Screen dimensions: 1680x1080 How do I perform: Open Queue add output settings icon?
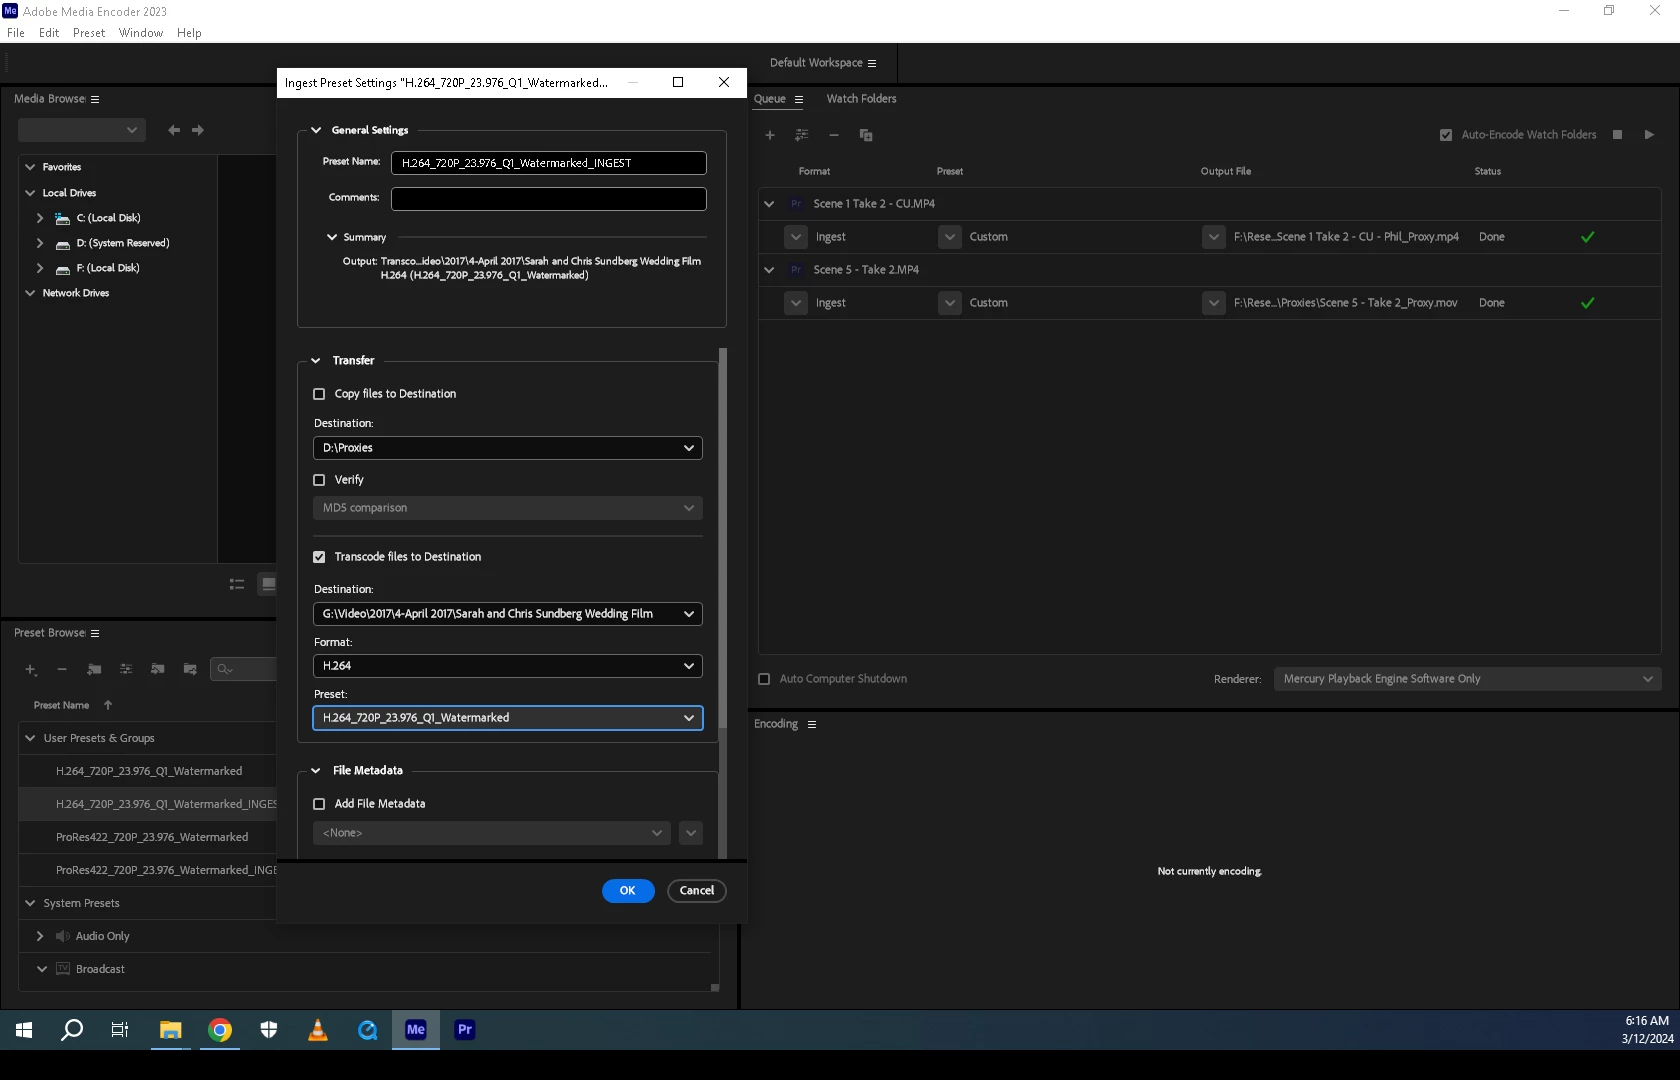coord(802,135)
